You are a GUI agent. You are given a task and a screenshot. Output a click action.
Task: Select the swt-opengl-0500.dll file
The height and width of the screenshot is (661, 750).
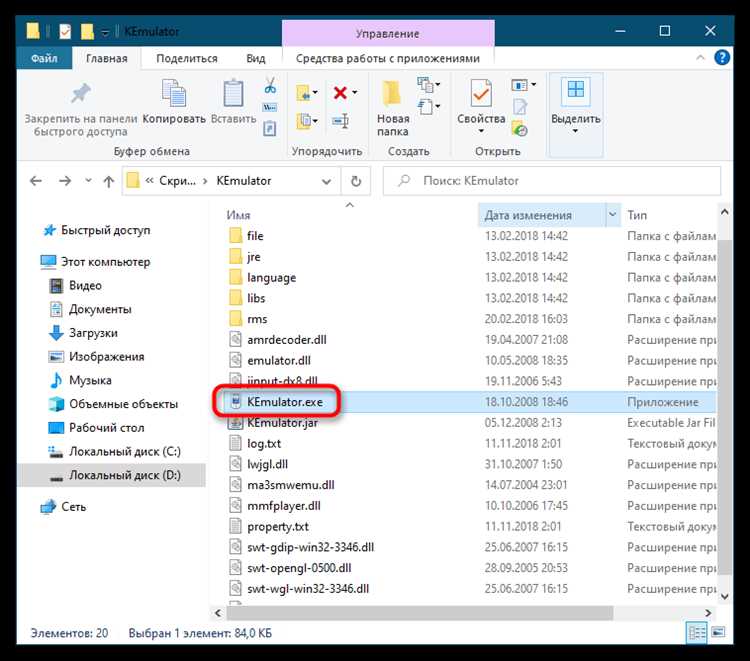point(299,568)
